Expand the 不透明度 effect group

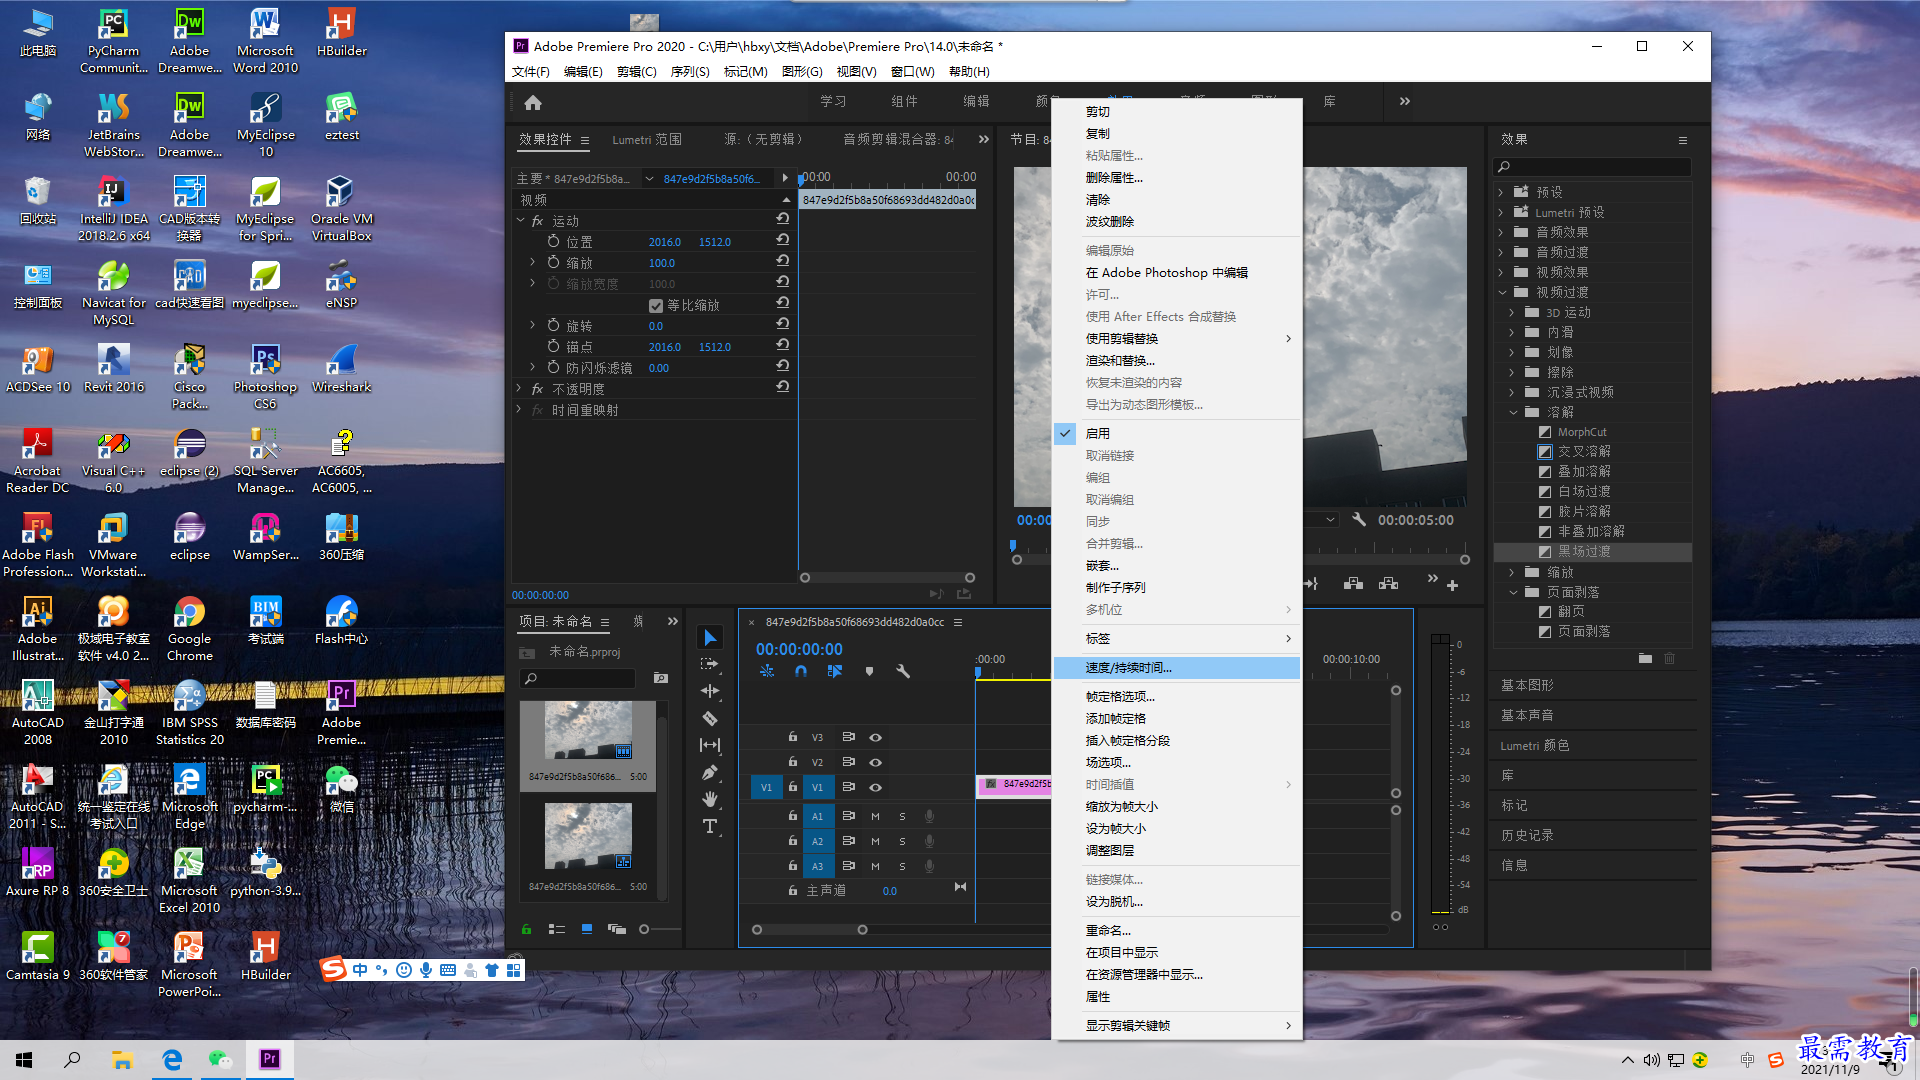[519, 388]
